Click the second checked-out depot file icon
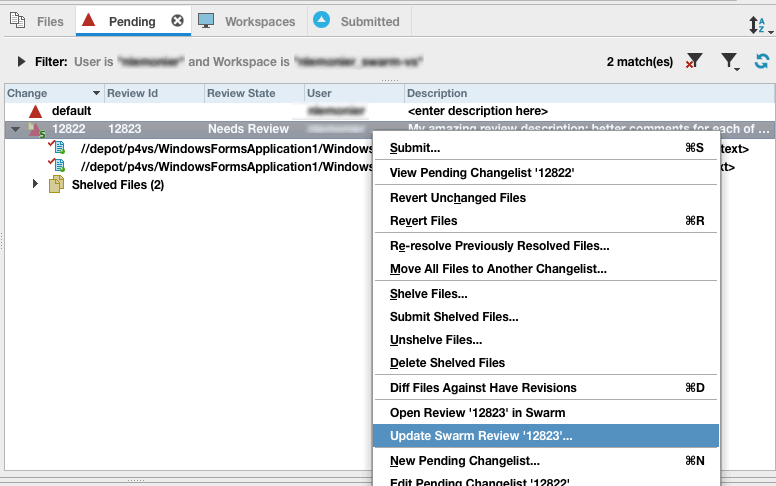Viewport: 776px width, 486px height. (x=58, y=166)
